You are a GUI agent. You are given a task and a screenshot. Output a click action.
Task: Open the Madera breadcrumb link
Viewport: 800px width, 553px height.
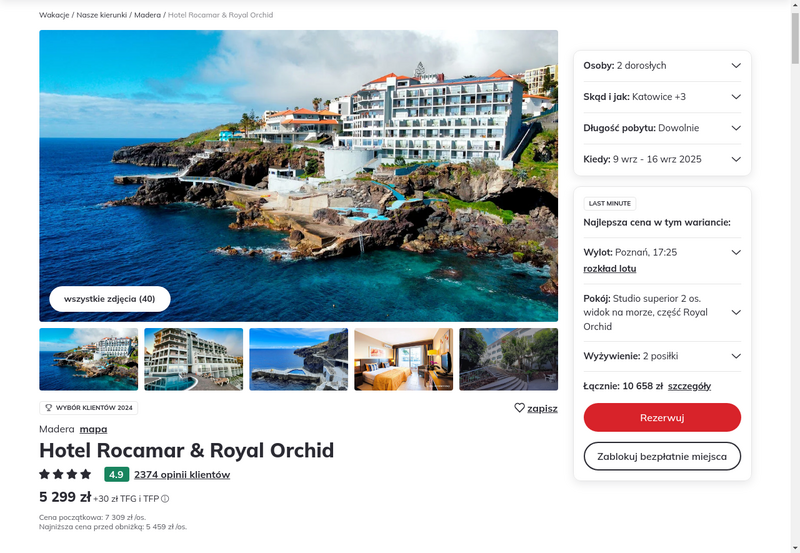coord(147,15)
